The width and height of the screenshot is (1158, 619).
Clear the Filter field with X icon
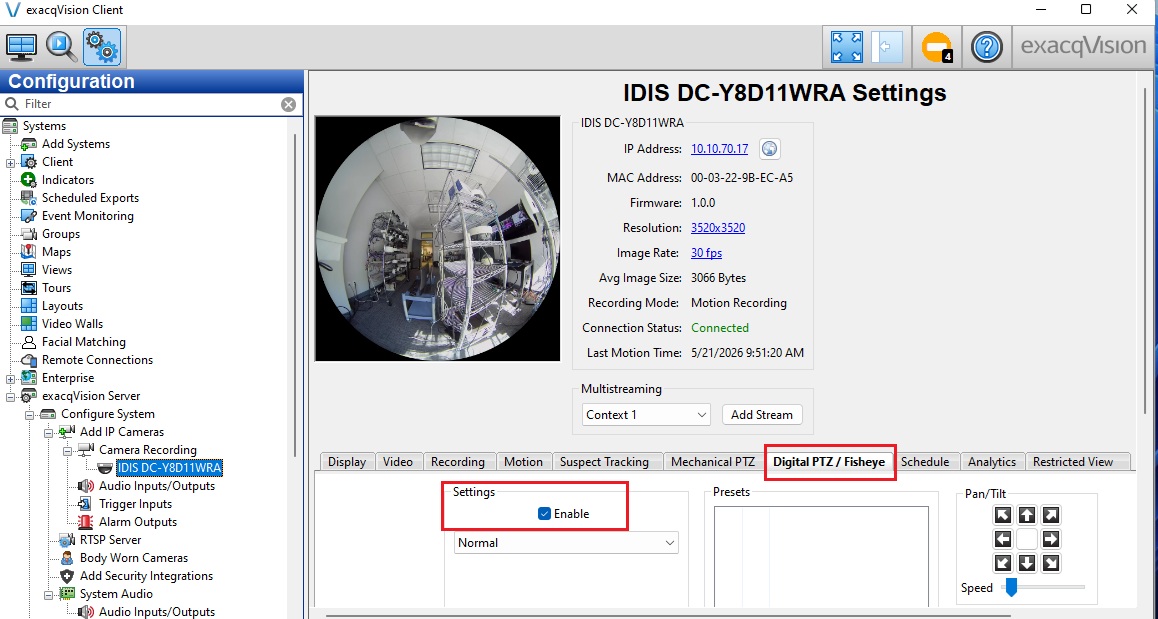point(289,104)
